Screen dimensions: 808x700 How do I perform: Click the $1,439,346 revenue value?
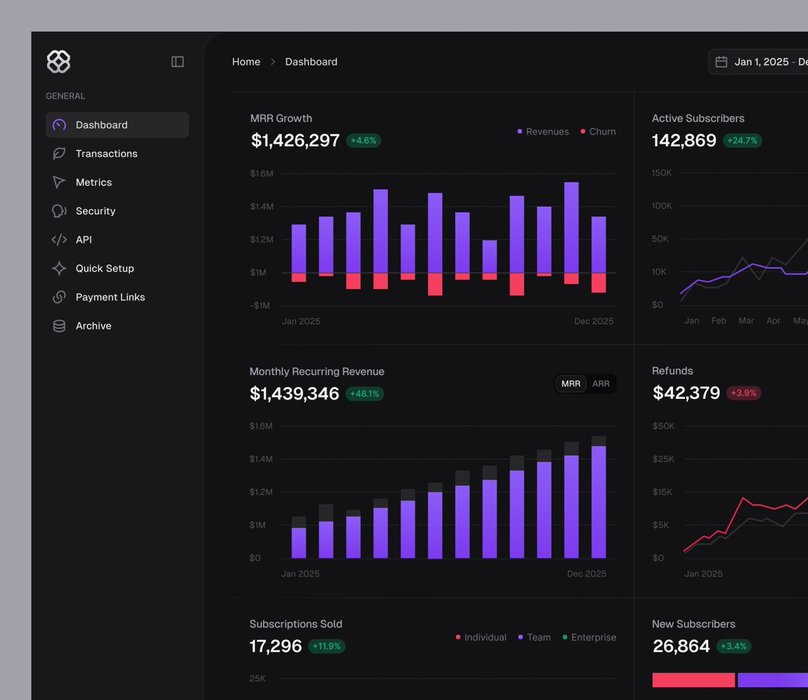(294, 394)
